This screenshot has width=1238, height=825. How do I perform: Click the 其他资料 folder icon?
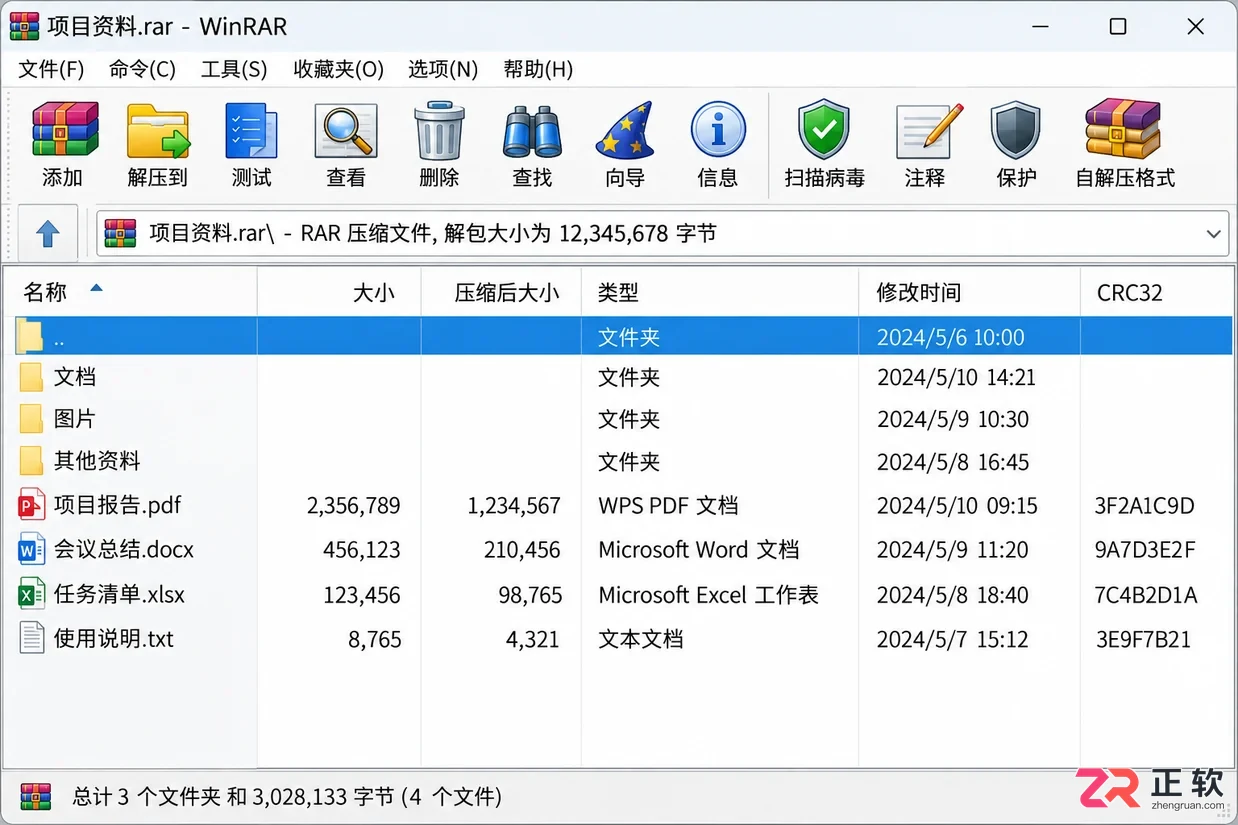[x=31, y=461]
